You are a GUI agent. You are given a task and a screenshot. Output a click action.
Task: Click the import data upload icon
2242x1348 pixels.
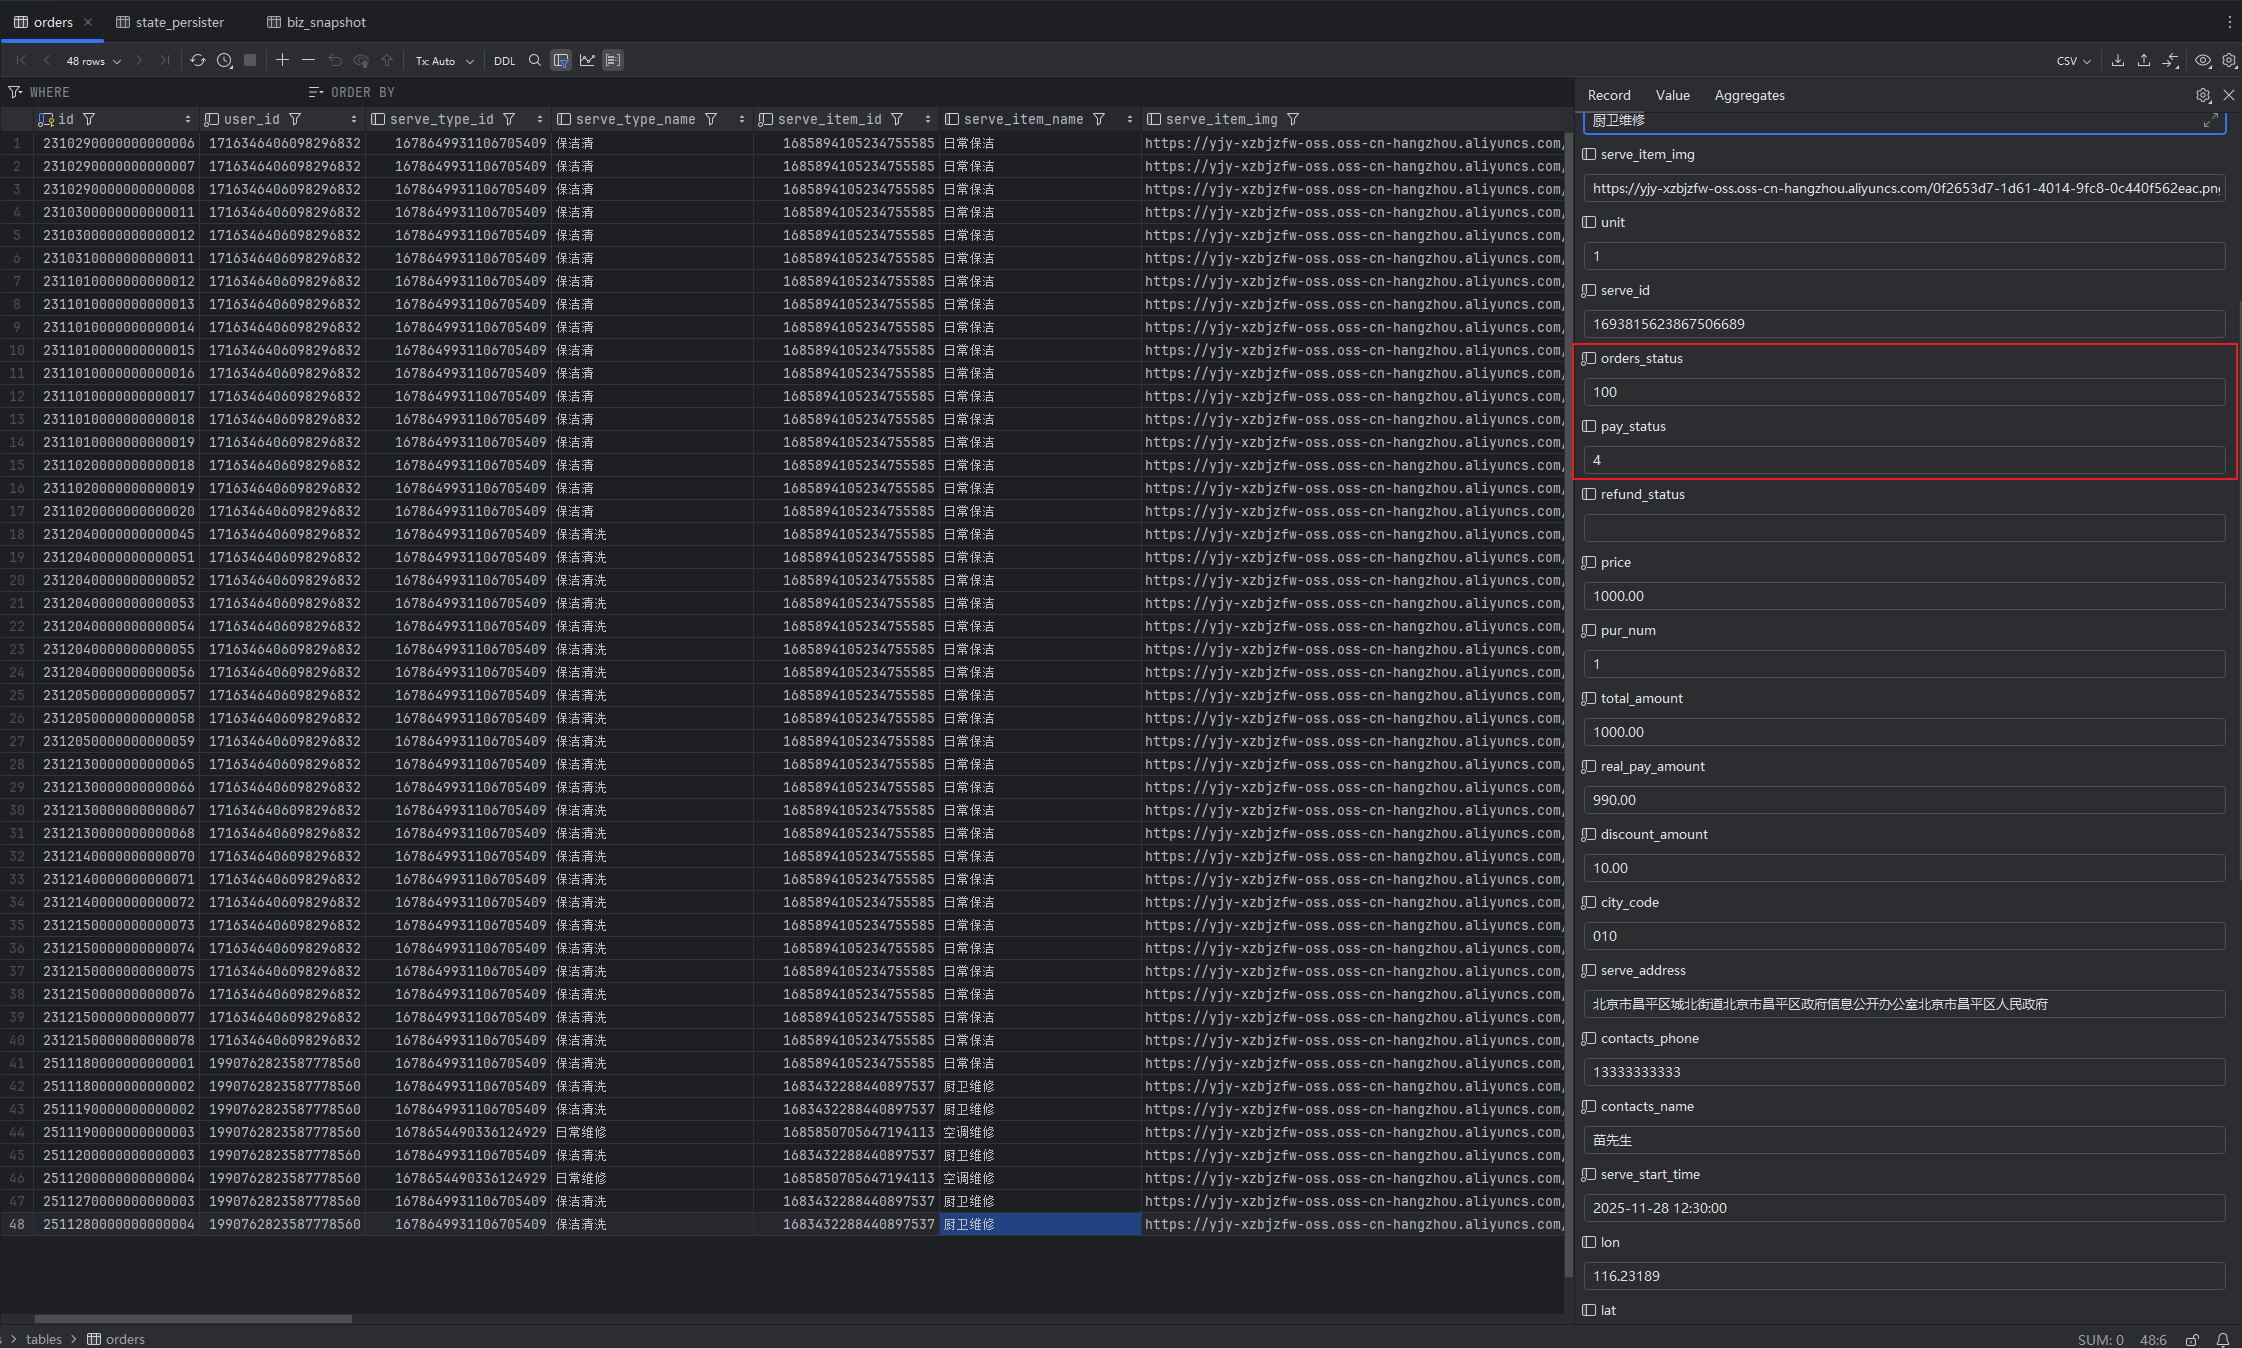click(x=2144, y=60)
